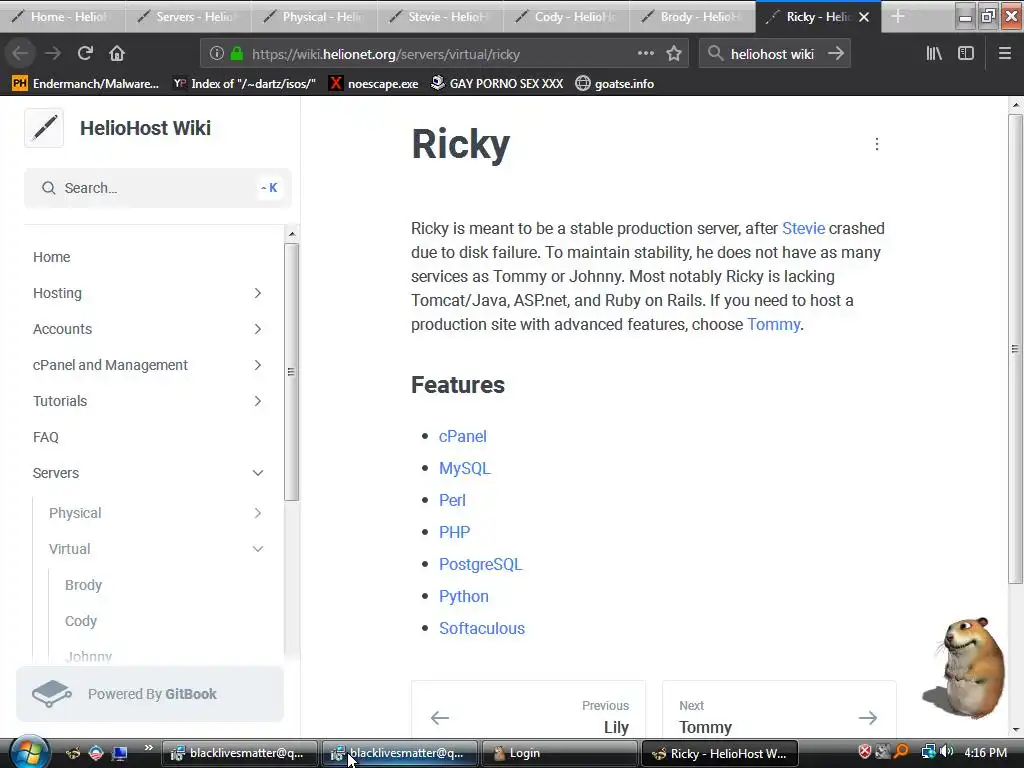Click the wiki Search field

pyautogui.click(x=157, y=188)
